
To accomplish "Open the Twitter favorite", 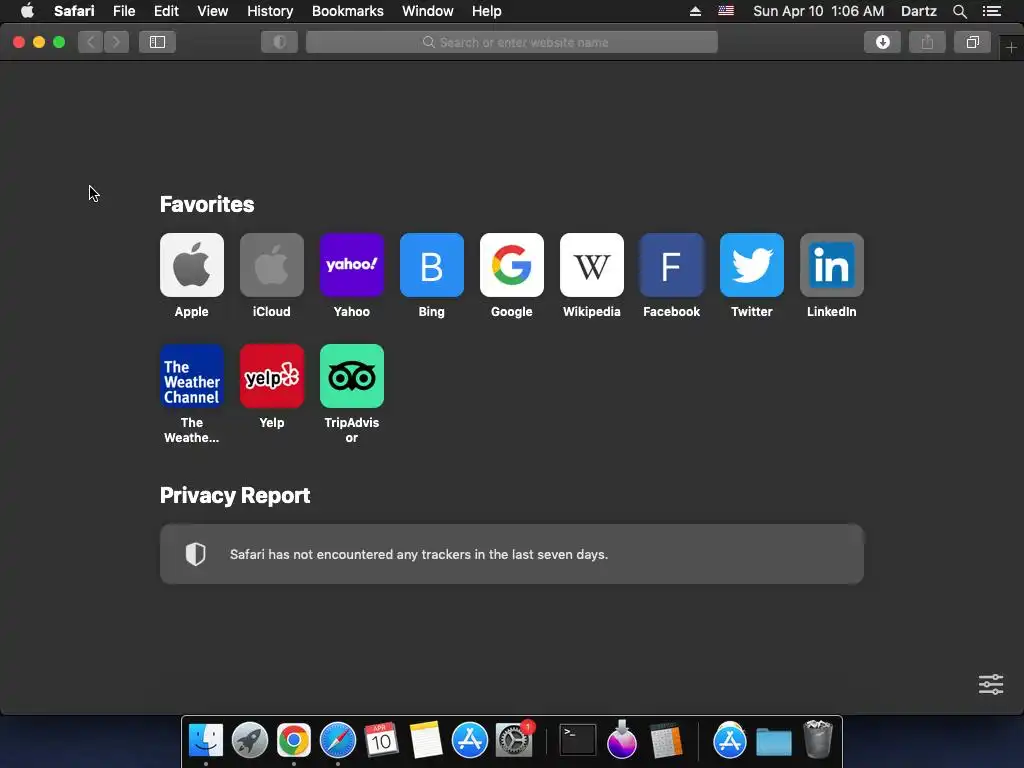I will pos(752,264).
